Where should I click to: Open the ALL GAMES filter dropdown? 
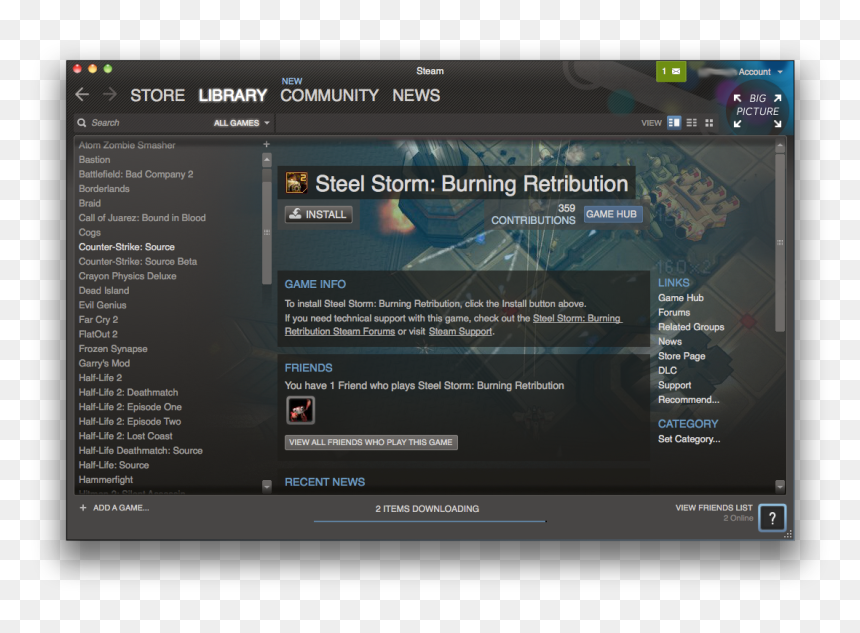(x=242, y=123)
